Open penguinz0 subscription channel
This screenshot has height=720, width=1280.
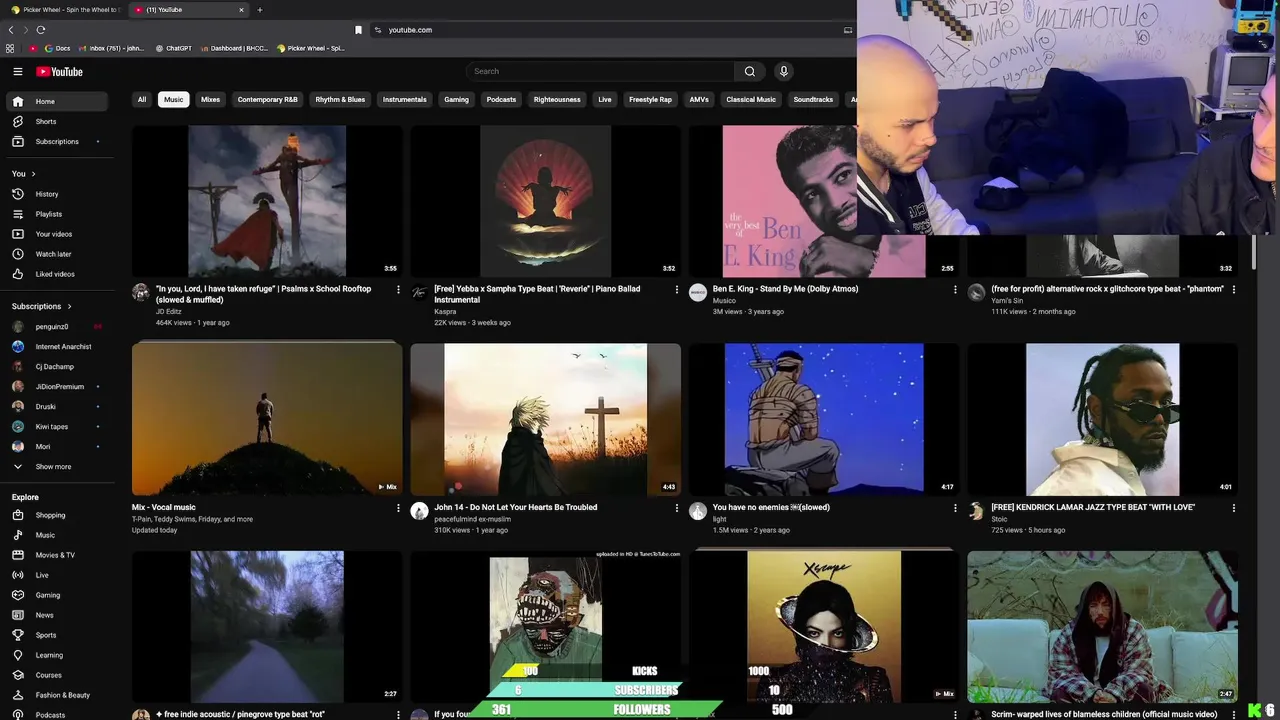click(x=57, y=327)
